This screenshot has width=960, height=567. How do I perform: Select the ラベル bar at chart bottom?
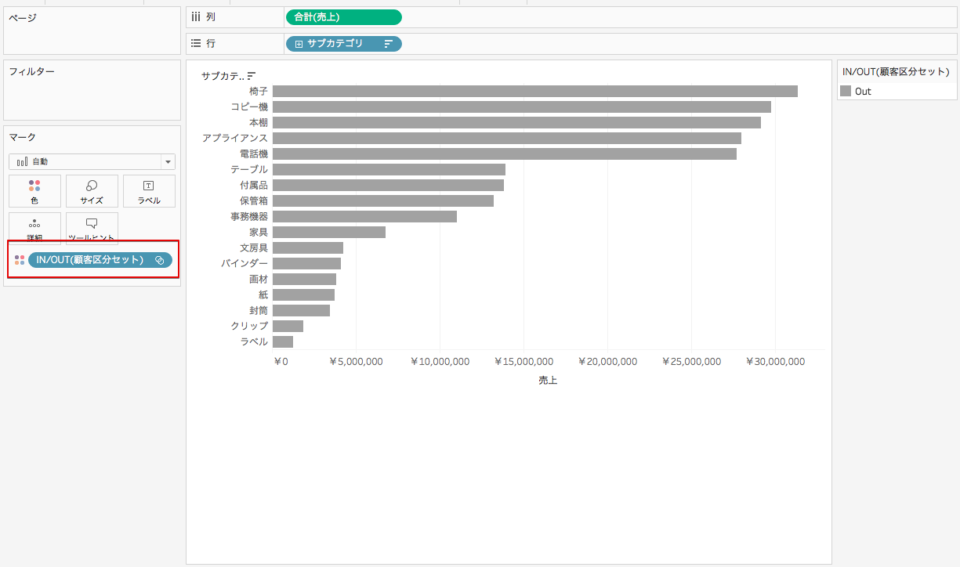tap(283, 342)
